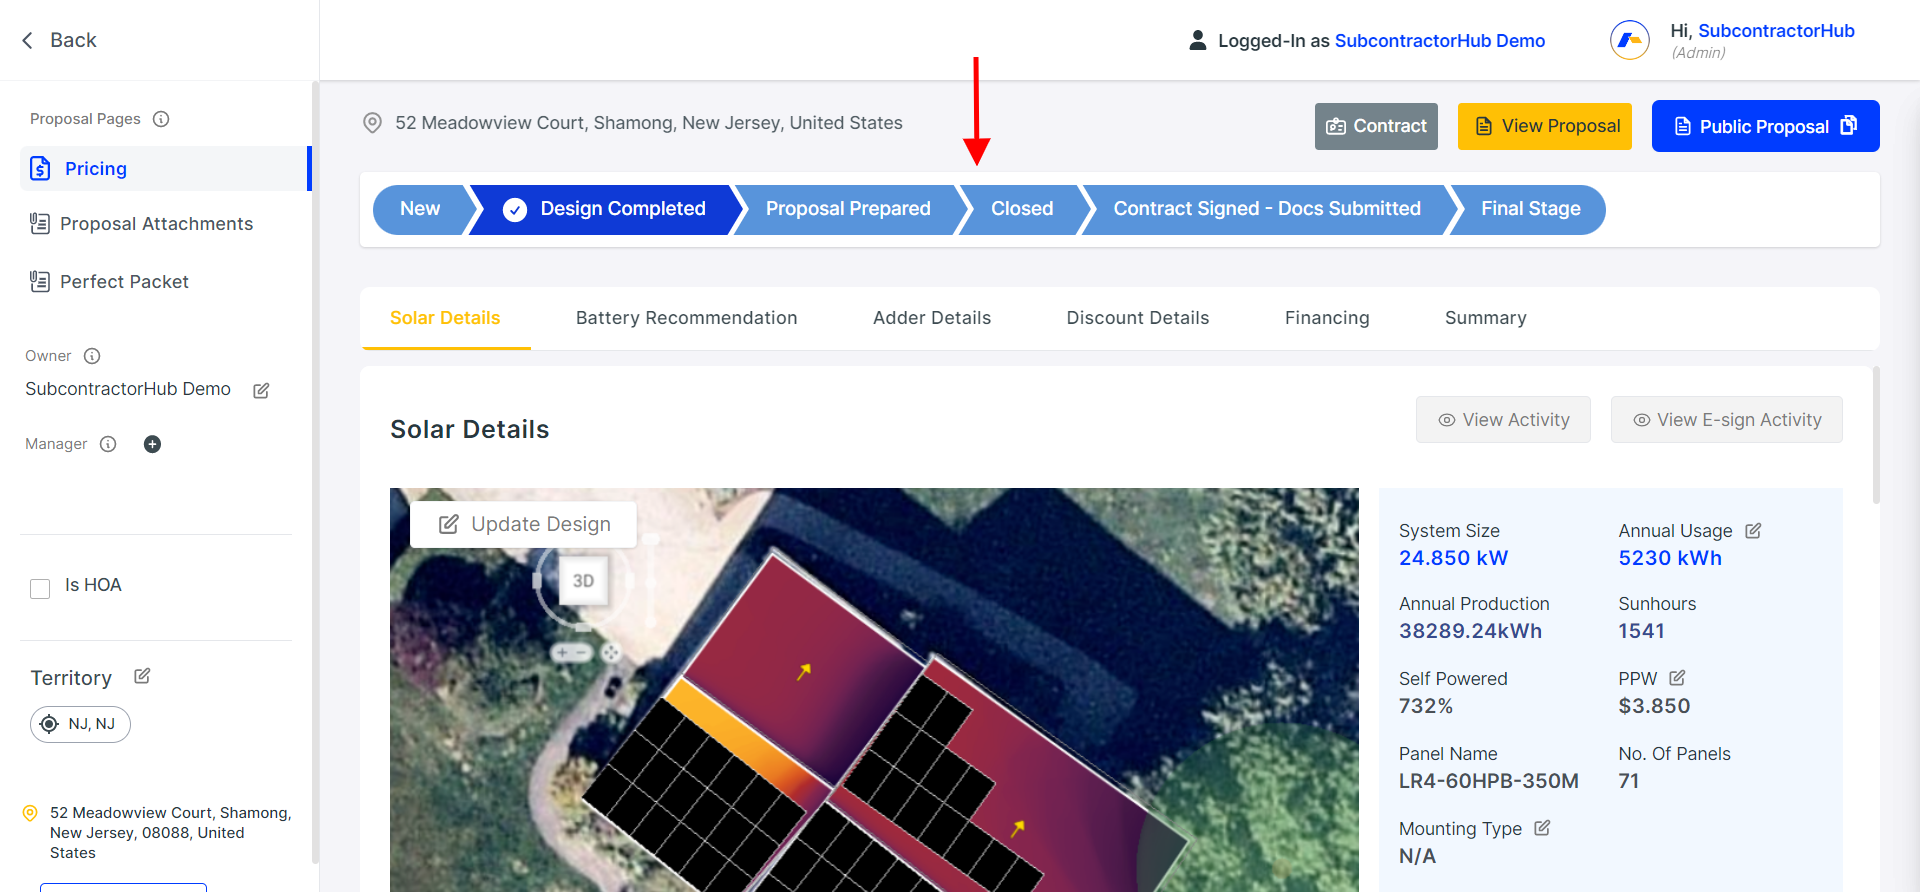Click the copy icon on Public Proposal button
Image resolution: width=1920 pixels, height=893 pixels.
1846,126
